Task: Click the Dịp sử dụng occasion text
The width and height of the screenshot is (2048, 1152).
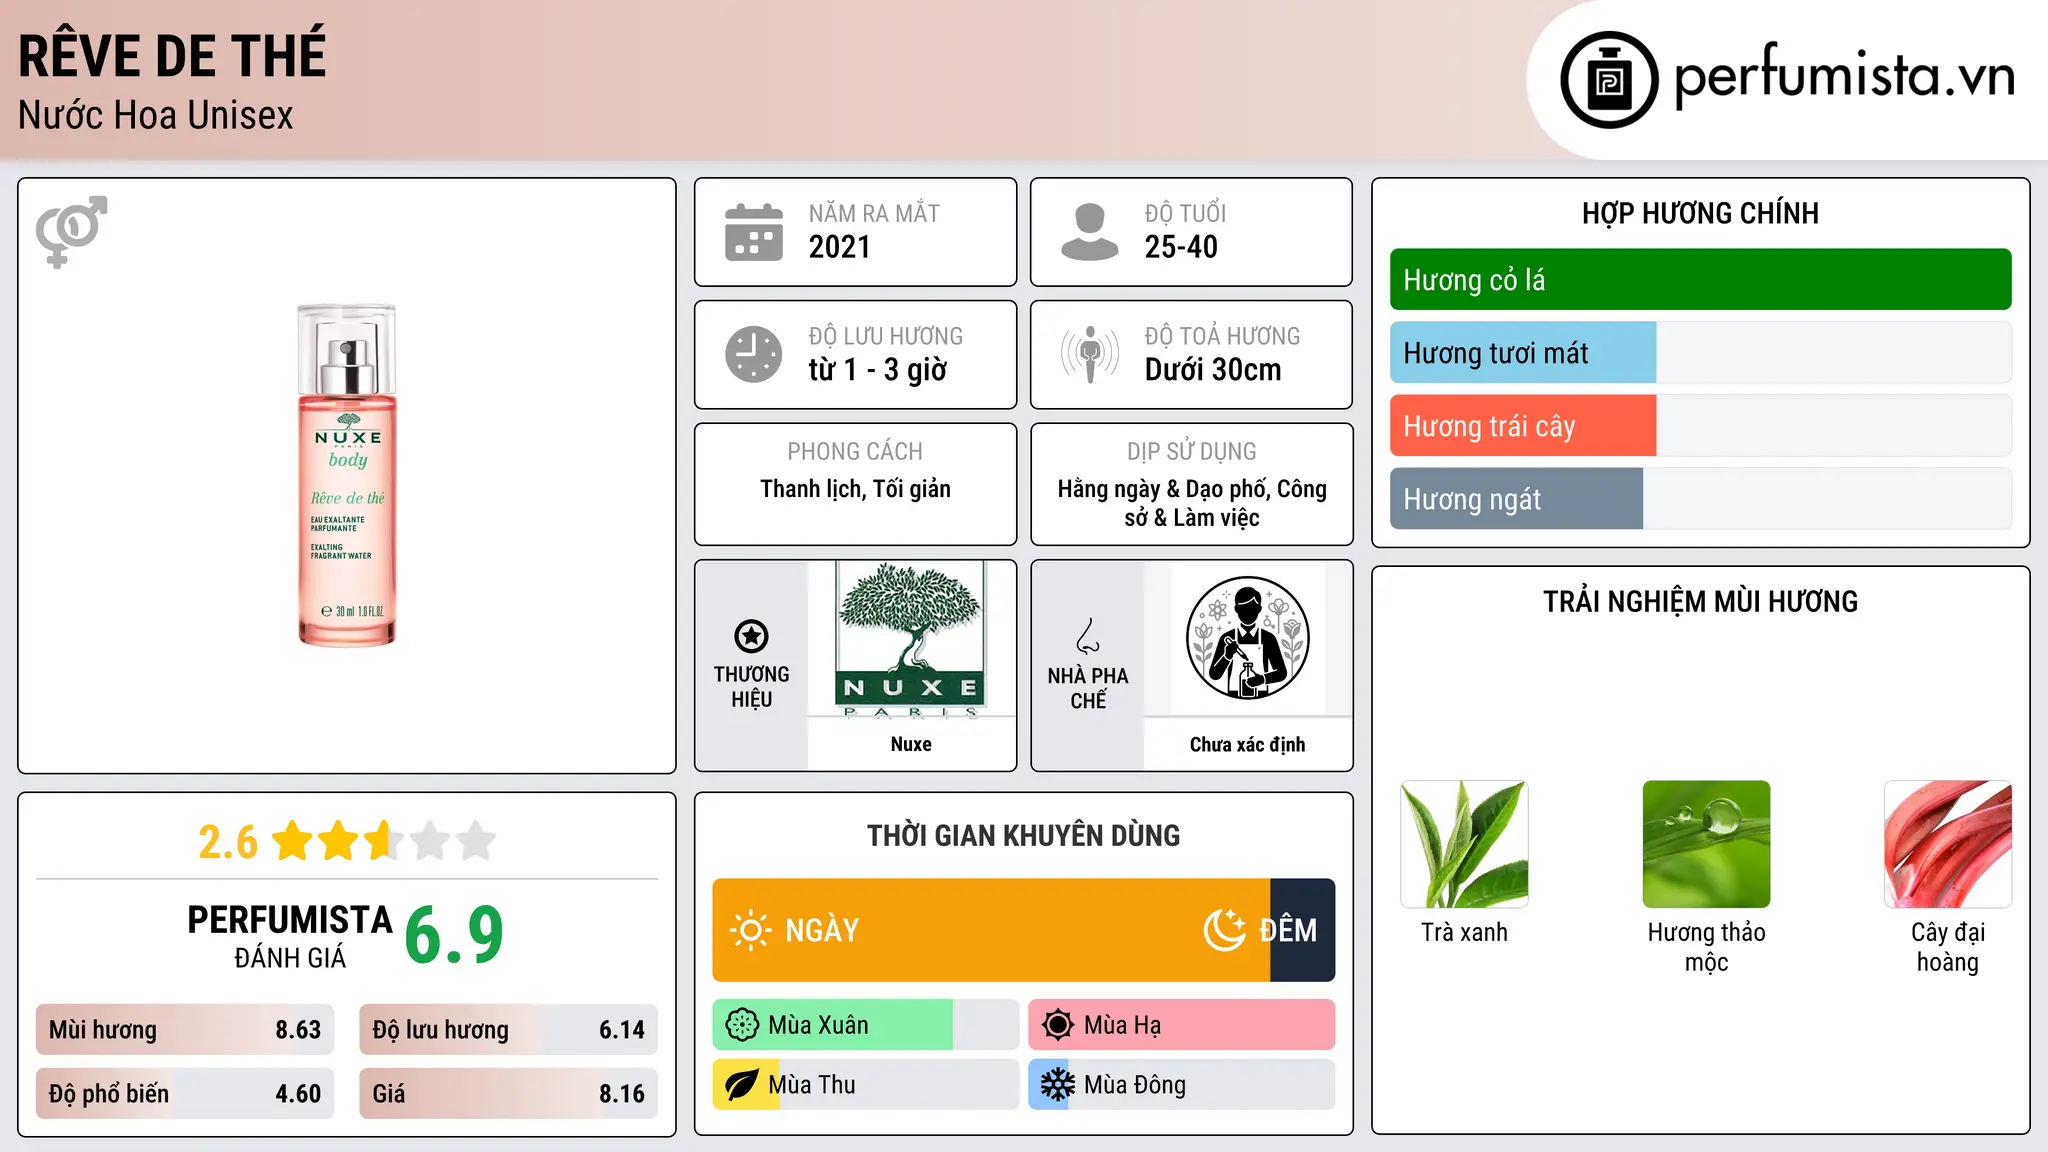Action: tap(1192, 503)
